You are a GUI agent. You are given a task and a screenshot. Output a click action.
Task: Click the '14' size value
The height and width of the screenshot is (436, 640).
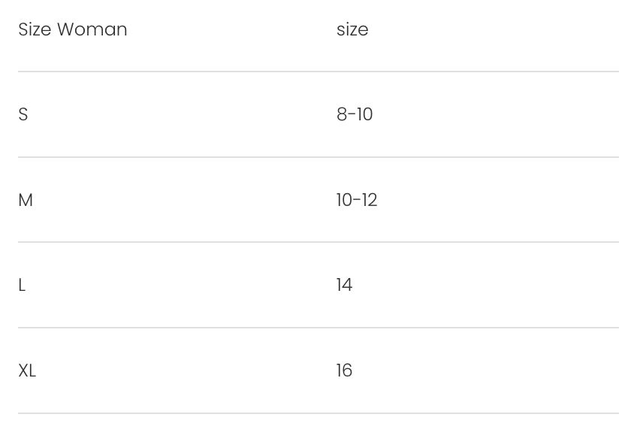344,286
